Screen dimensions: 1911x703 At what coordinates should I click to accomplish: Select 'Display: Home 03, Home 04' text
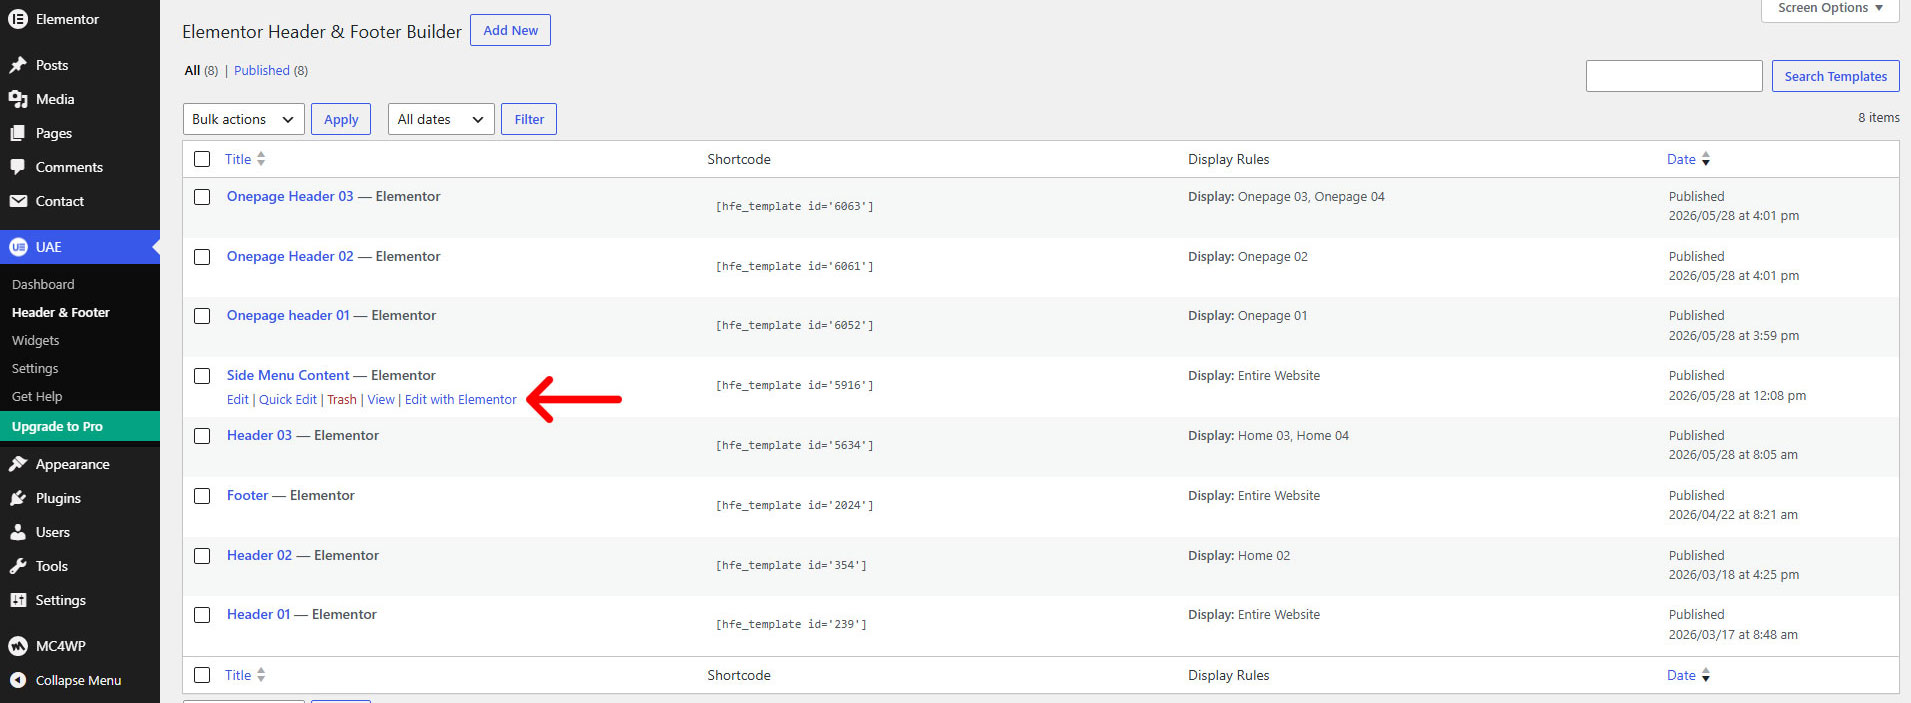pos(1268,435)
